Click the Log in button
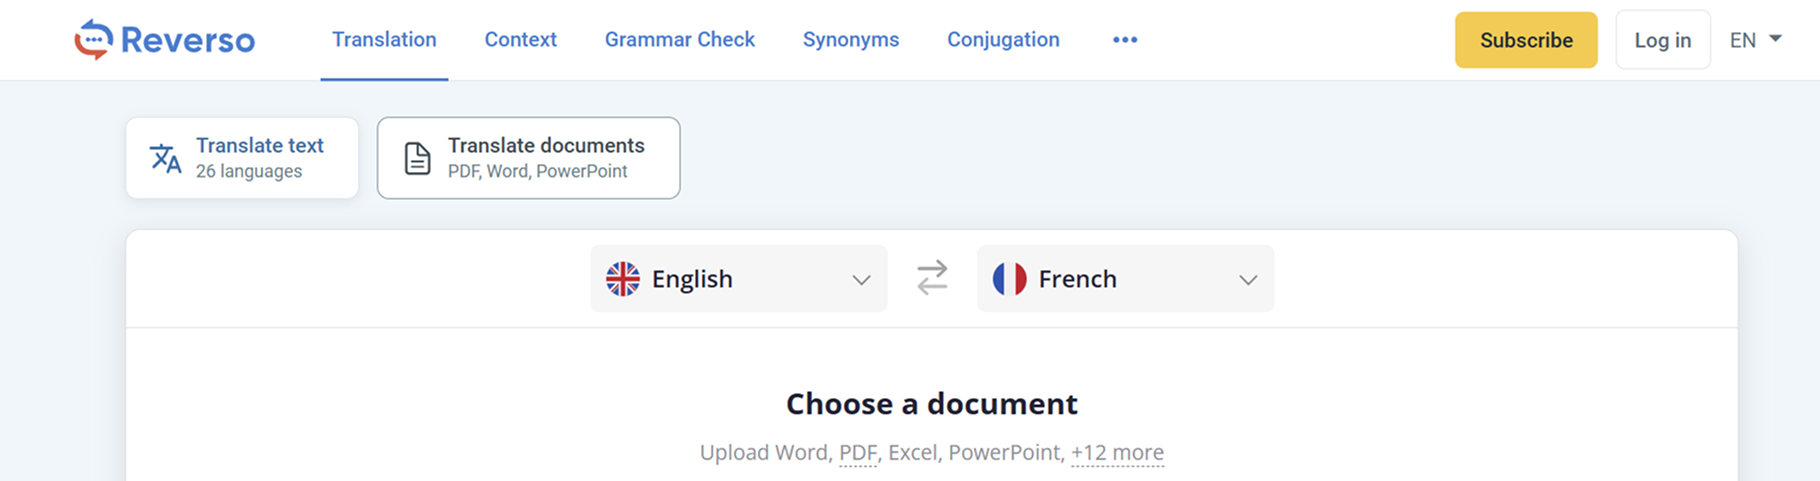Screen dimensions: 1820x481 pos(1662,40)
